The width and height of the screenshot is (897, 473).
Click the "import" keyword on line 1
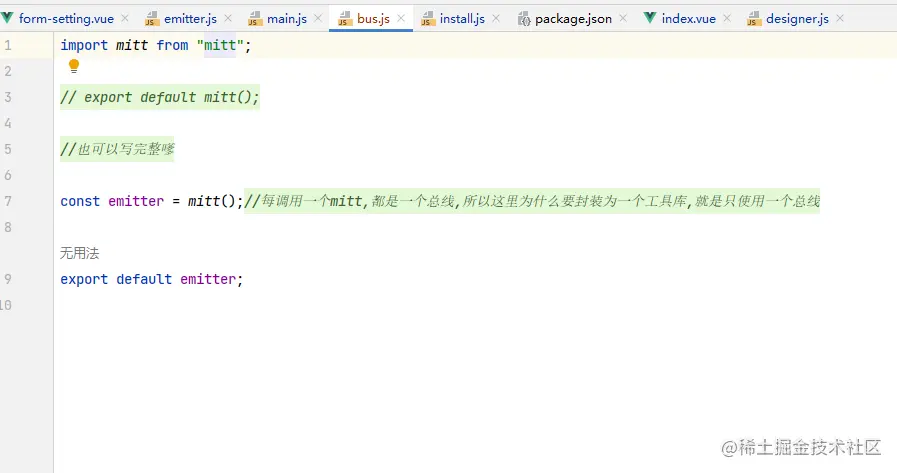point(84,45)
